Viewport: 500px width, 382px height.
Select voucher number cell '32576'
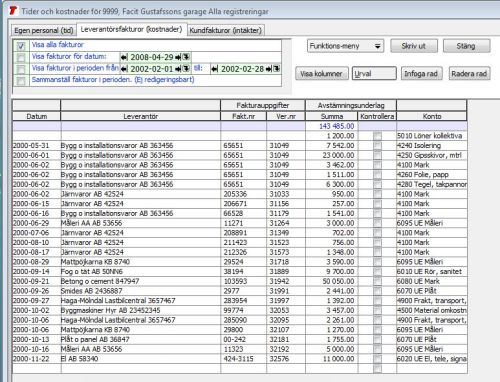[286, 359]
